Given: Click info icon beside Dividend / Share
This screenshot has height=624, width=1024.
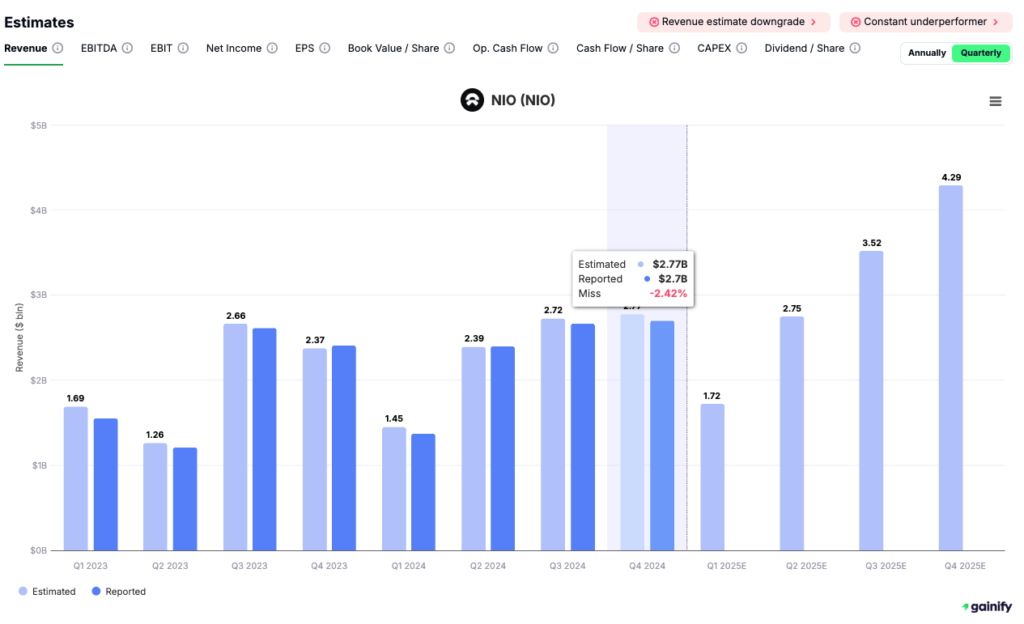Looking at the screenshot, I should (x=855, y=48).
